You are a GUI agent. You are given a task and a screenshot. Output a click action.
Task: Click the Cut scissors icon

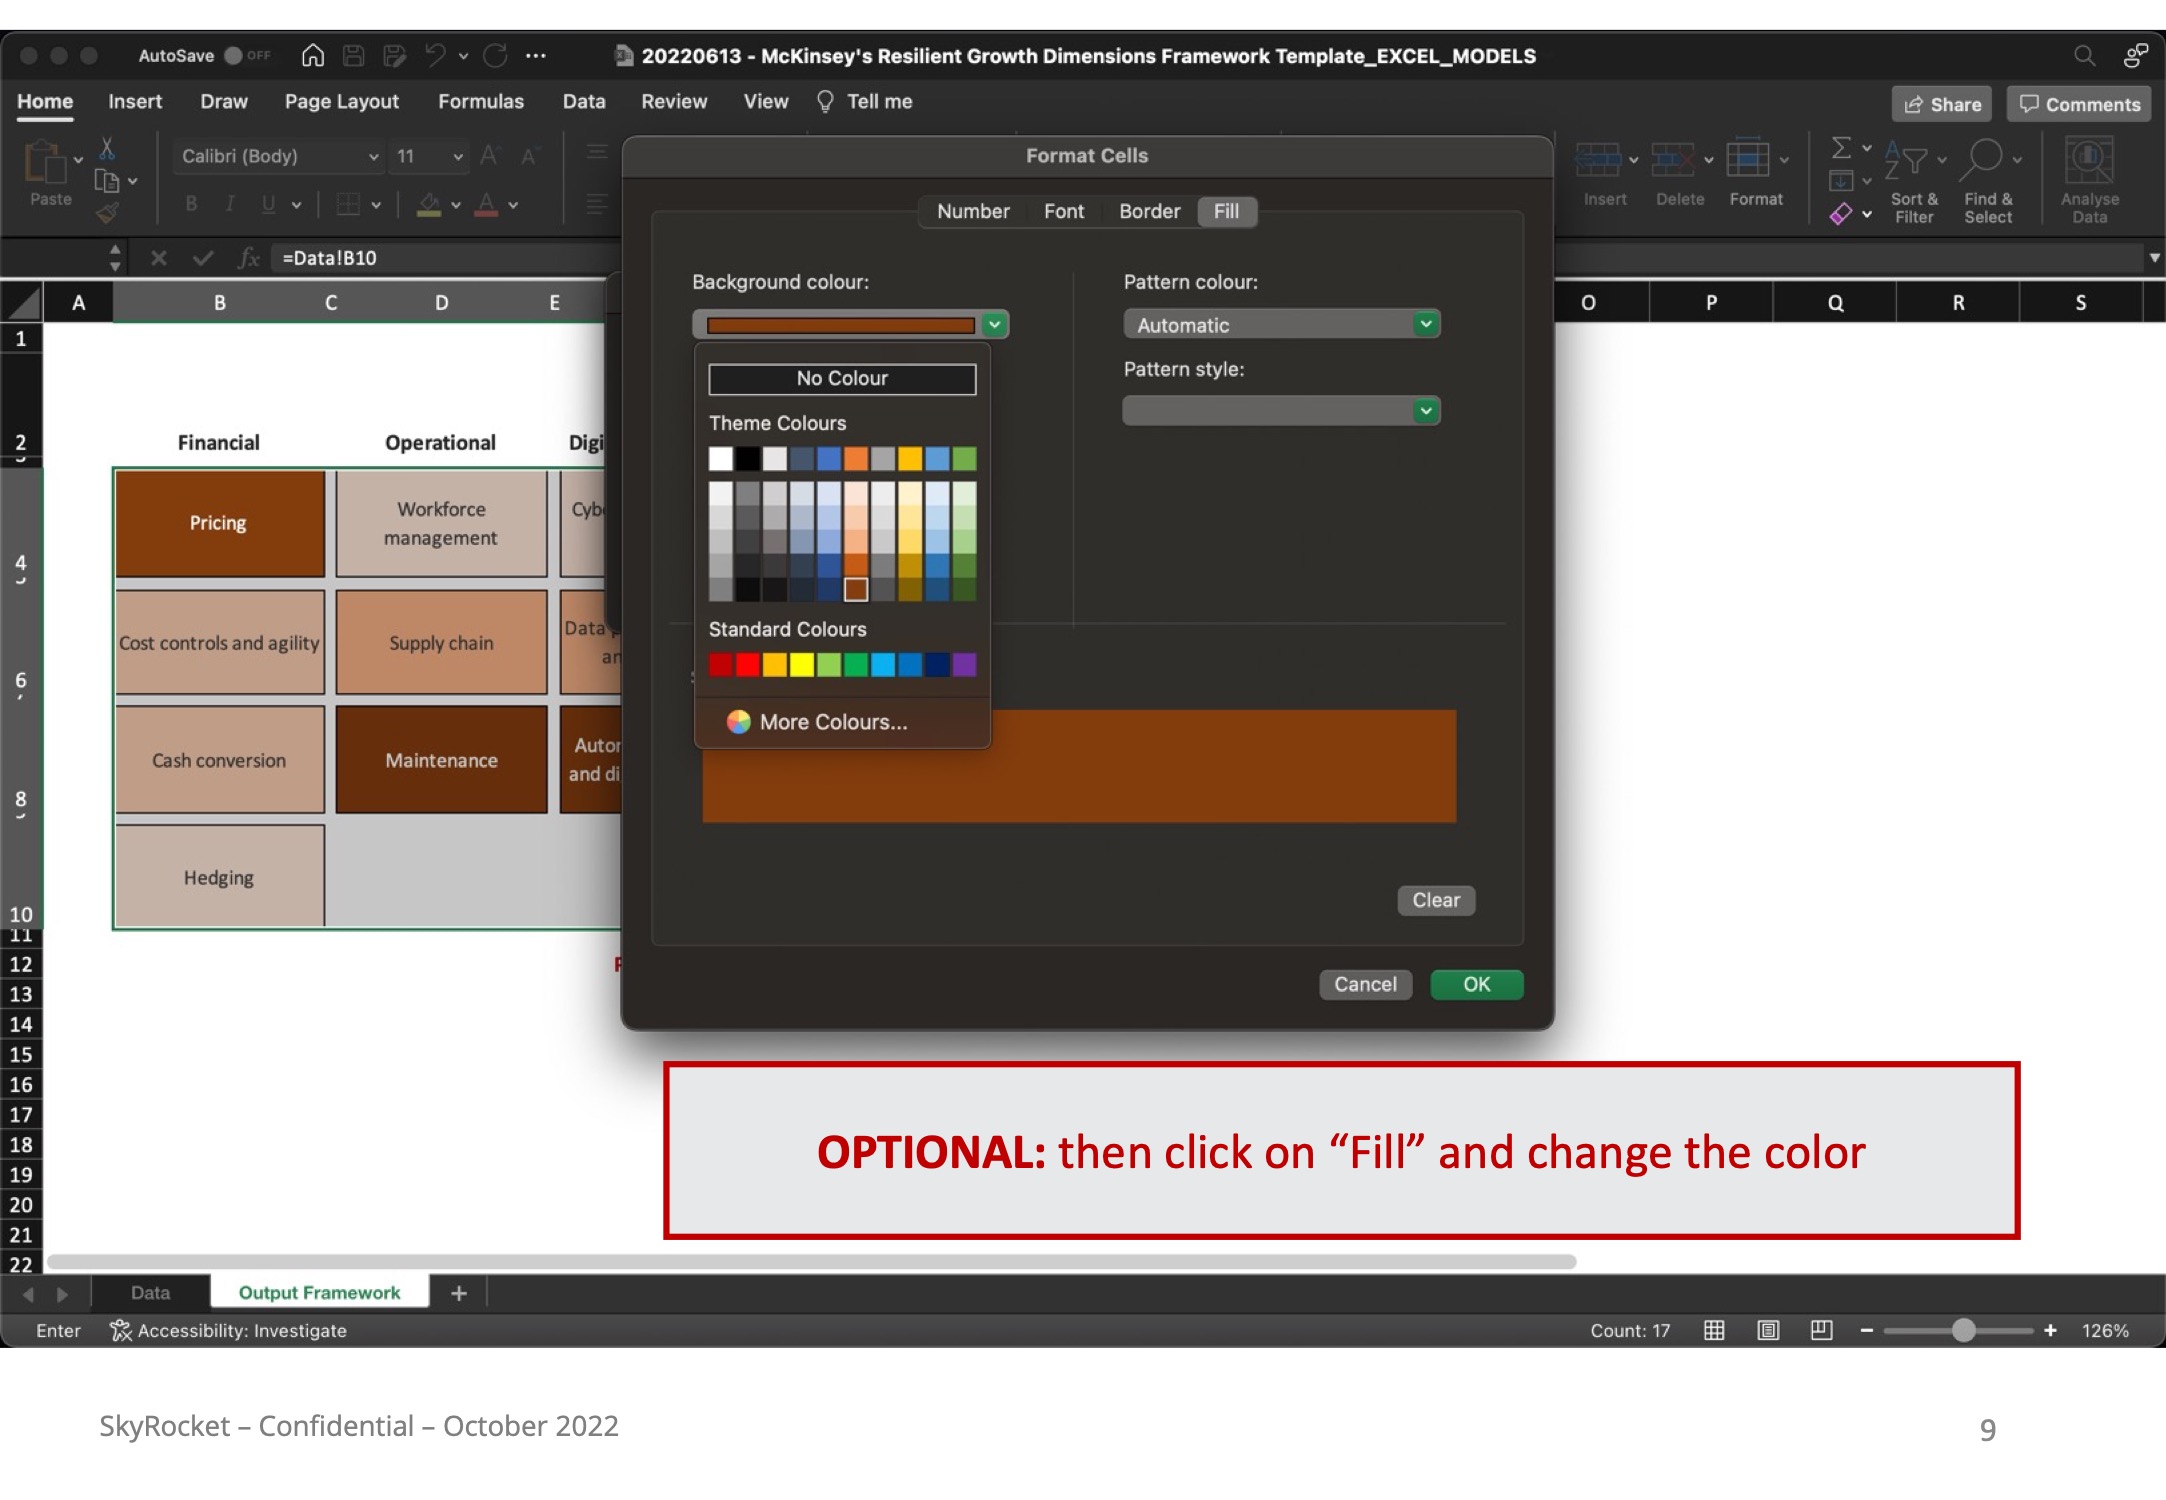[x=107, y=149]
